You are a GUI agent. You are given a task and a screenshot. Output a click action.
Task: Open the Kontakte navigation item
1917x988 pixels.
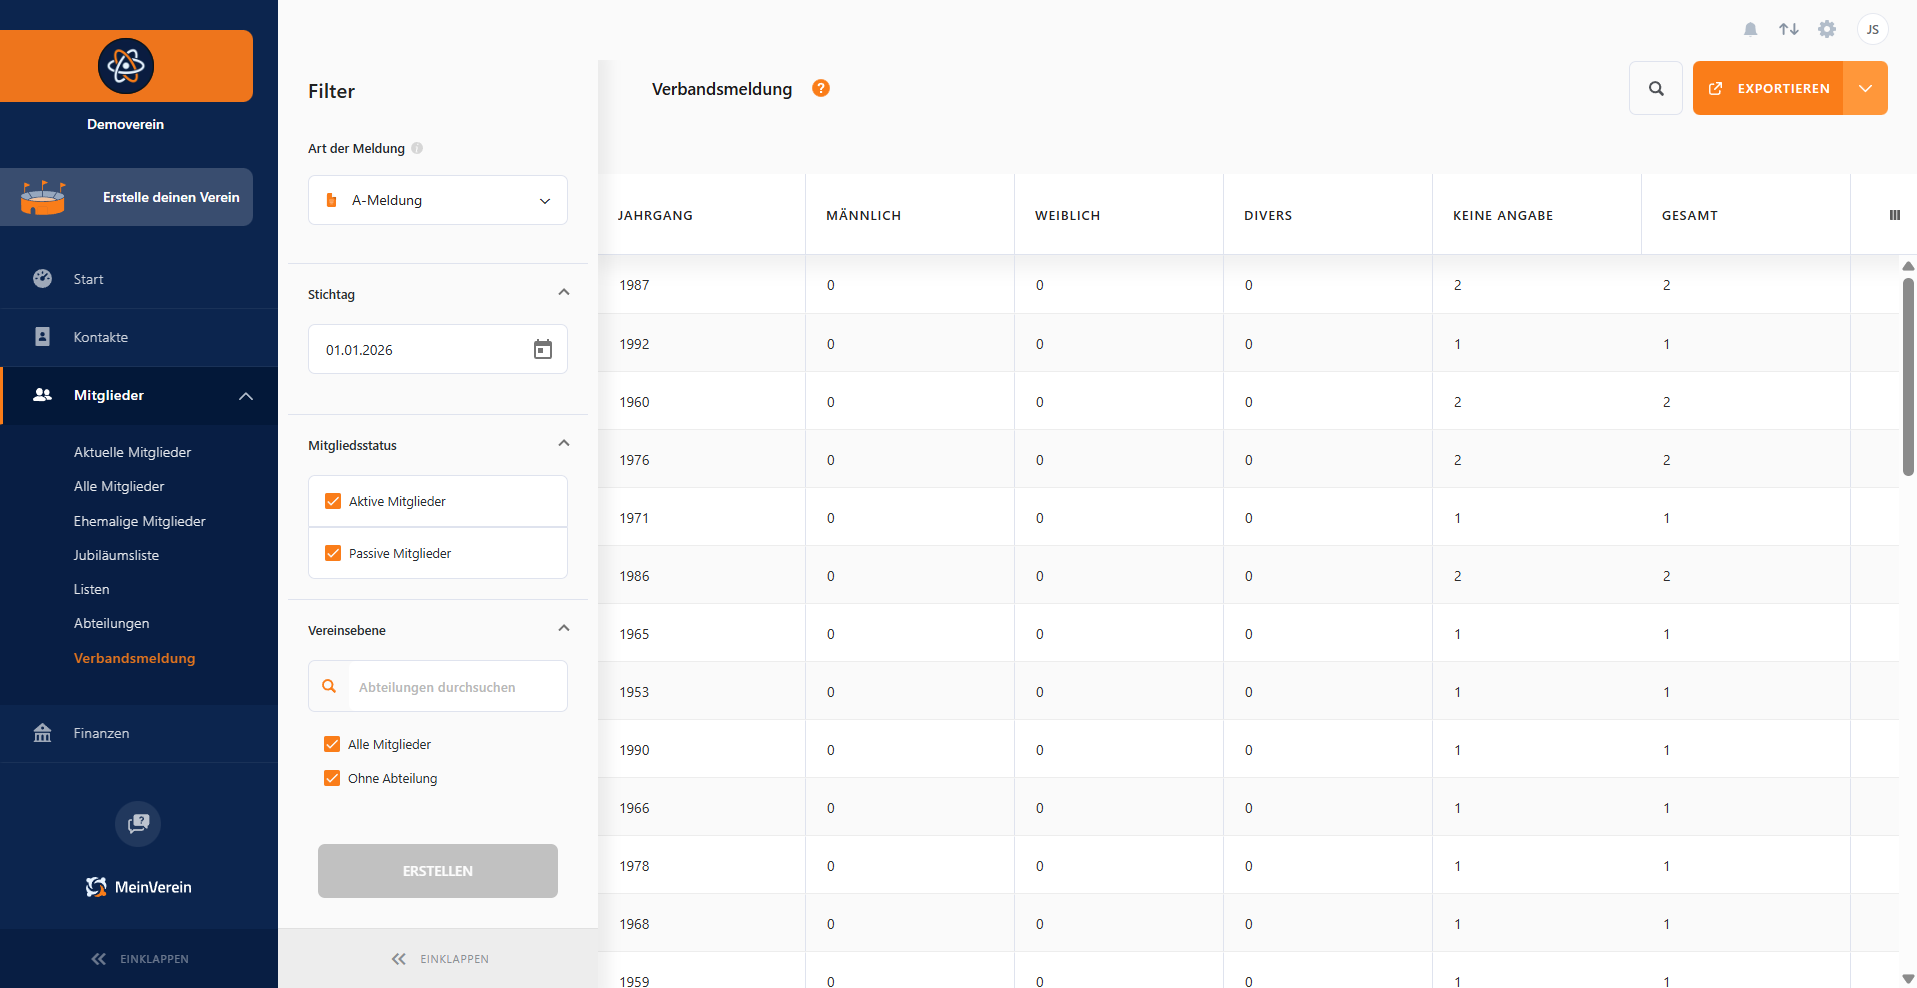[x=139, y=337]
